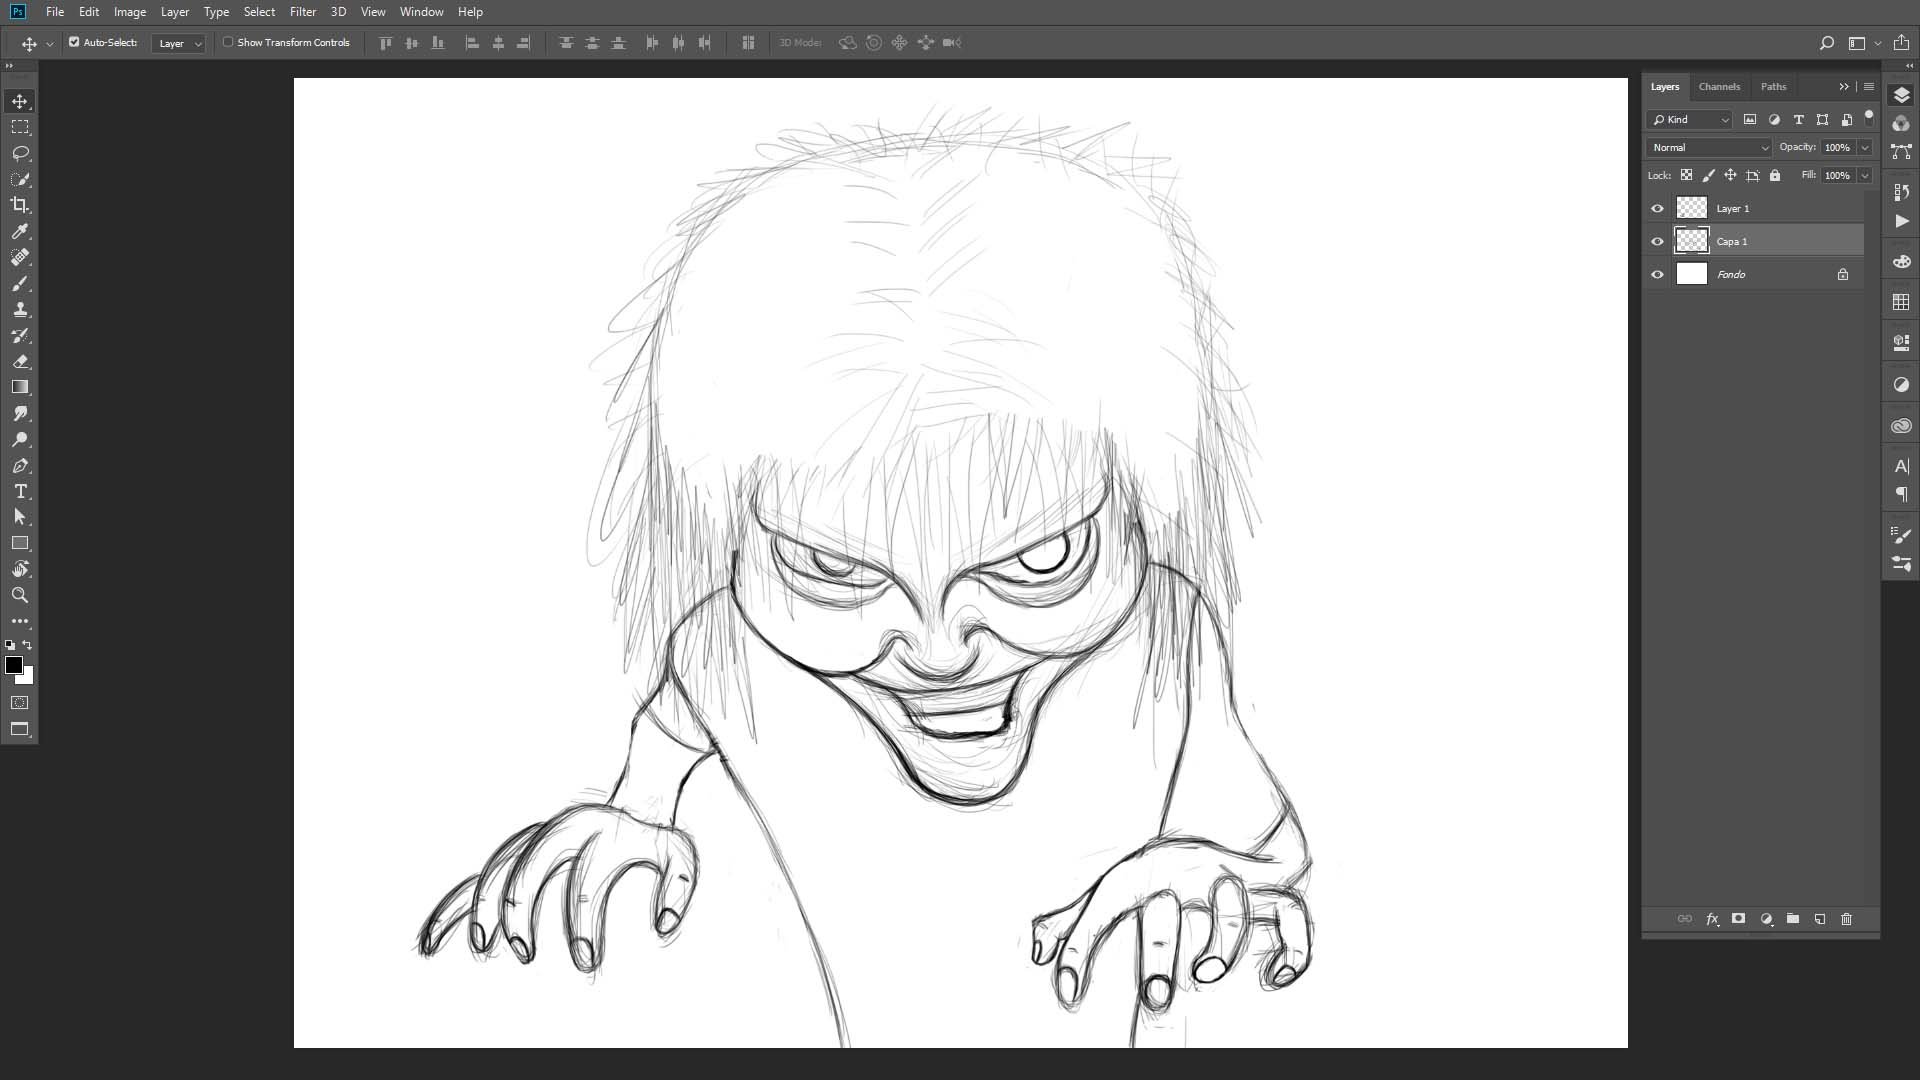1920x1080 pixels.
Task: Select the Zoom tool
Action: (x=20, y=595)
